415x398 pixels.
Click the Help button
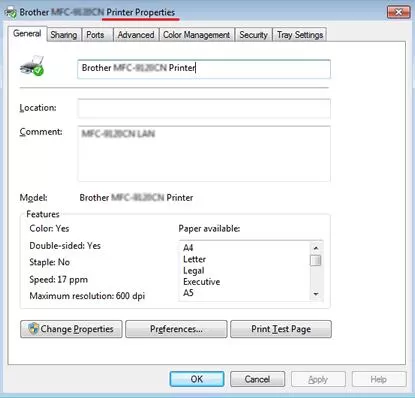pyautogui.click(x=379, y=379)
